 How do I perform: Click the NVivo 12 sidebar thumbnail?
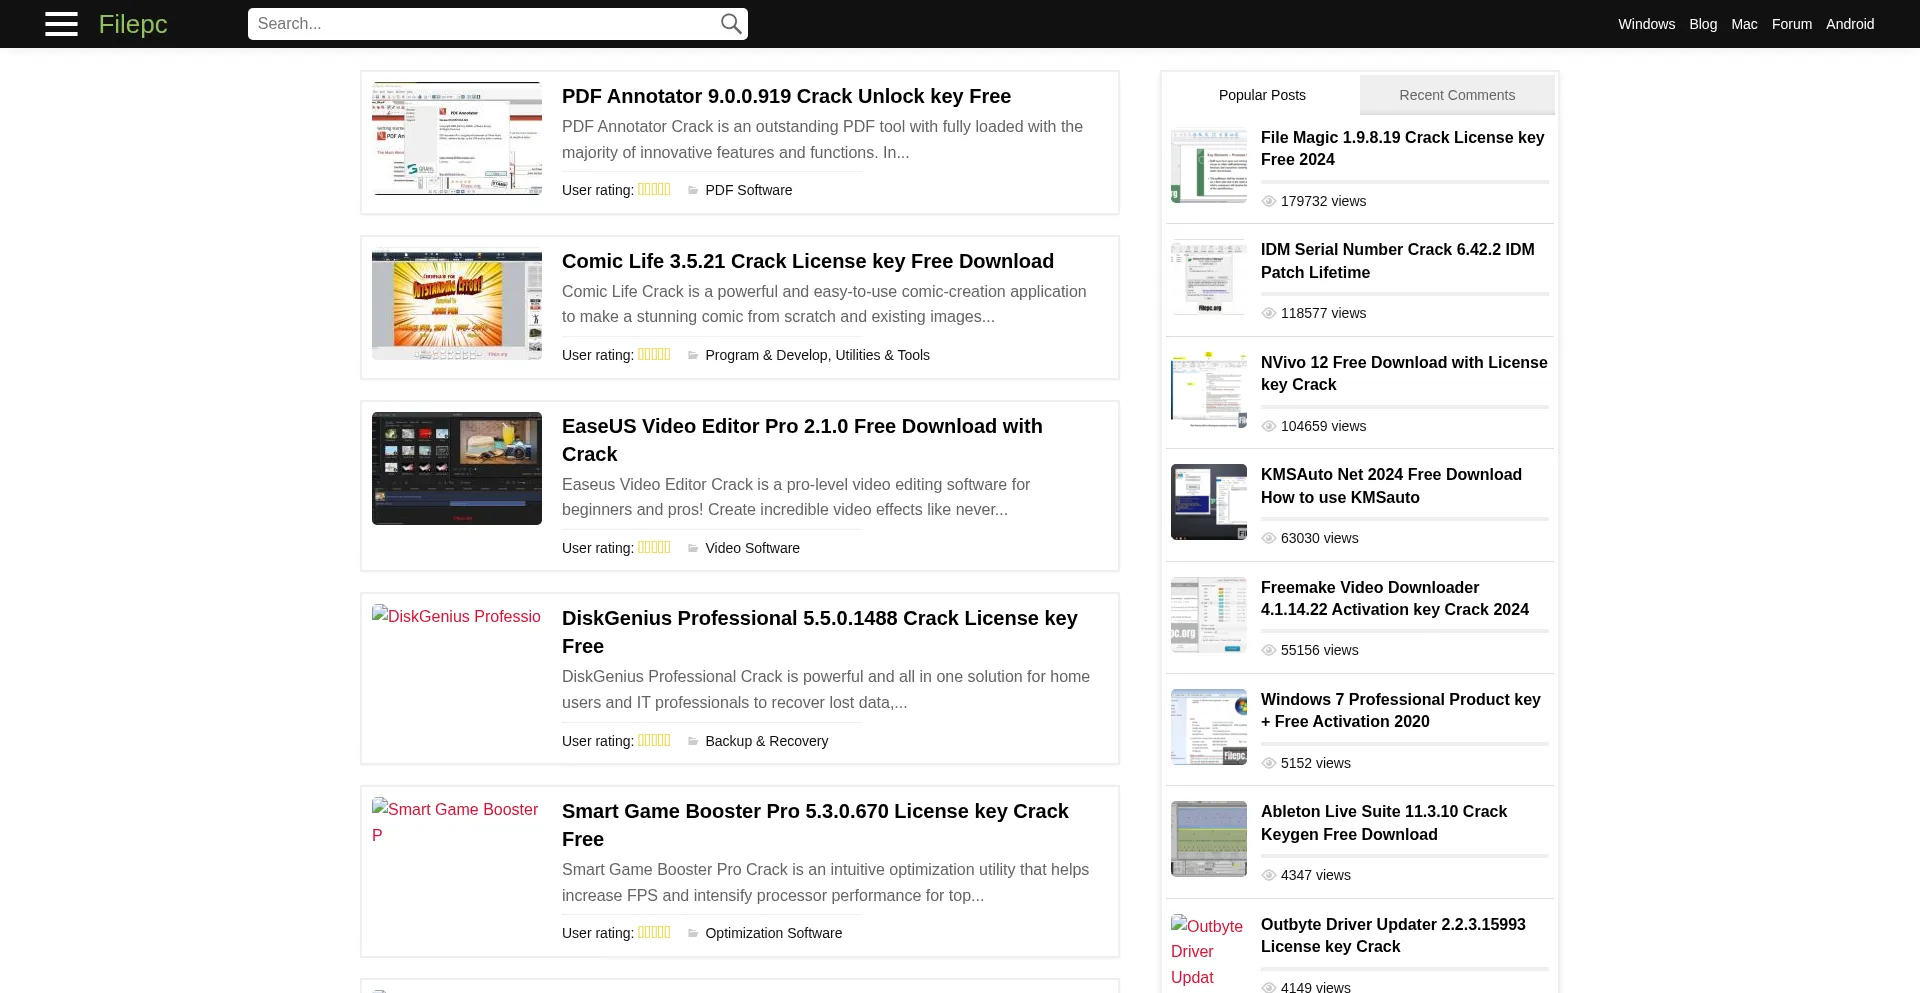1209,390
